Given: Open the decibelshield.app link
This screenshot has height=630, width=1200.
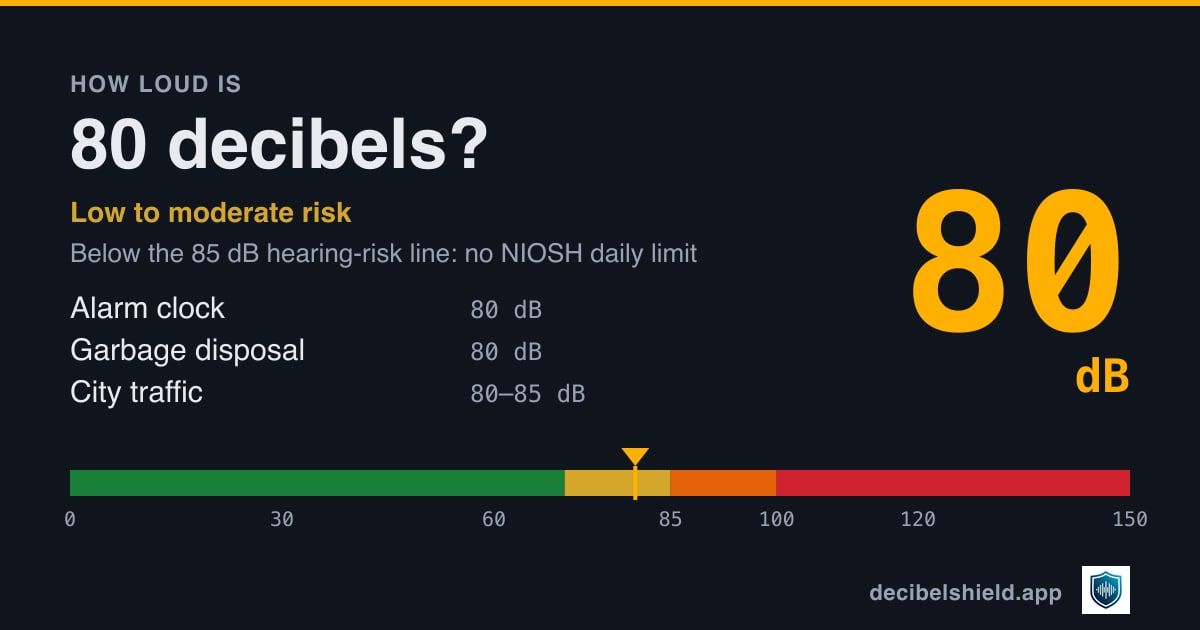Looking at the screenshot, I should click(965, 593).
